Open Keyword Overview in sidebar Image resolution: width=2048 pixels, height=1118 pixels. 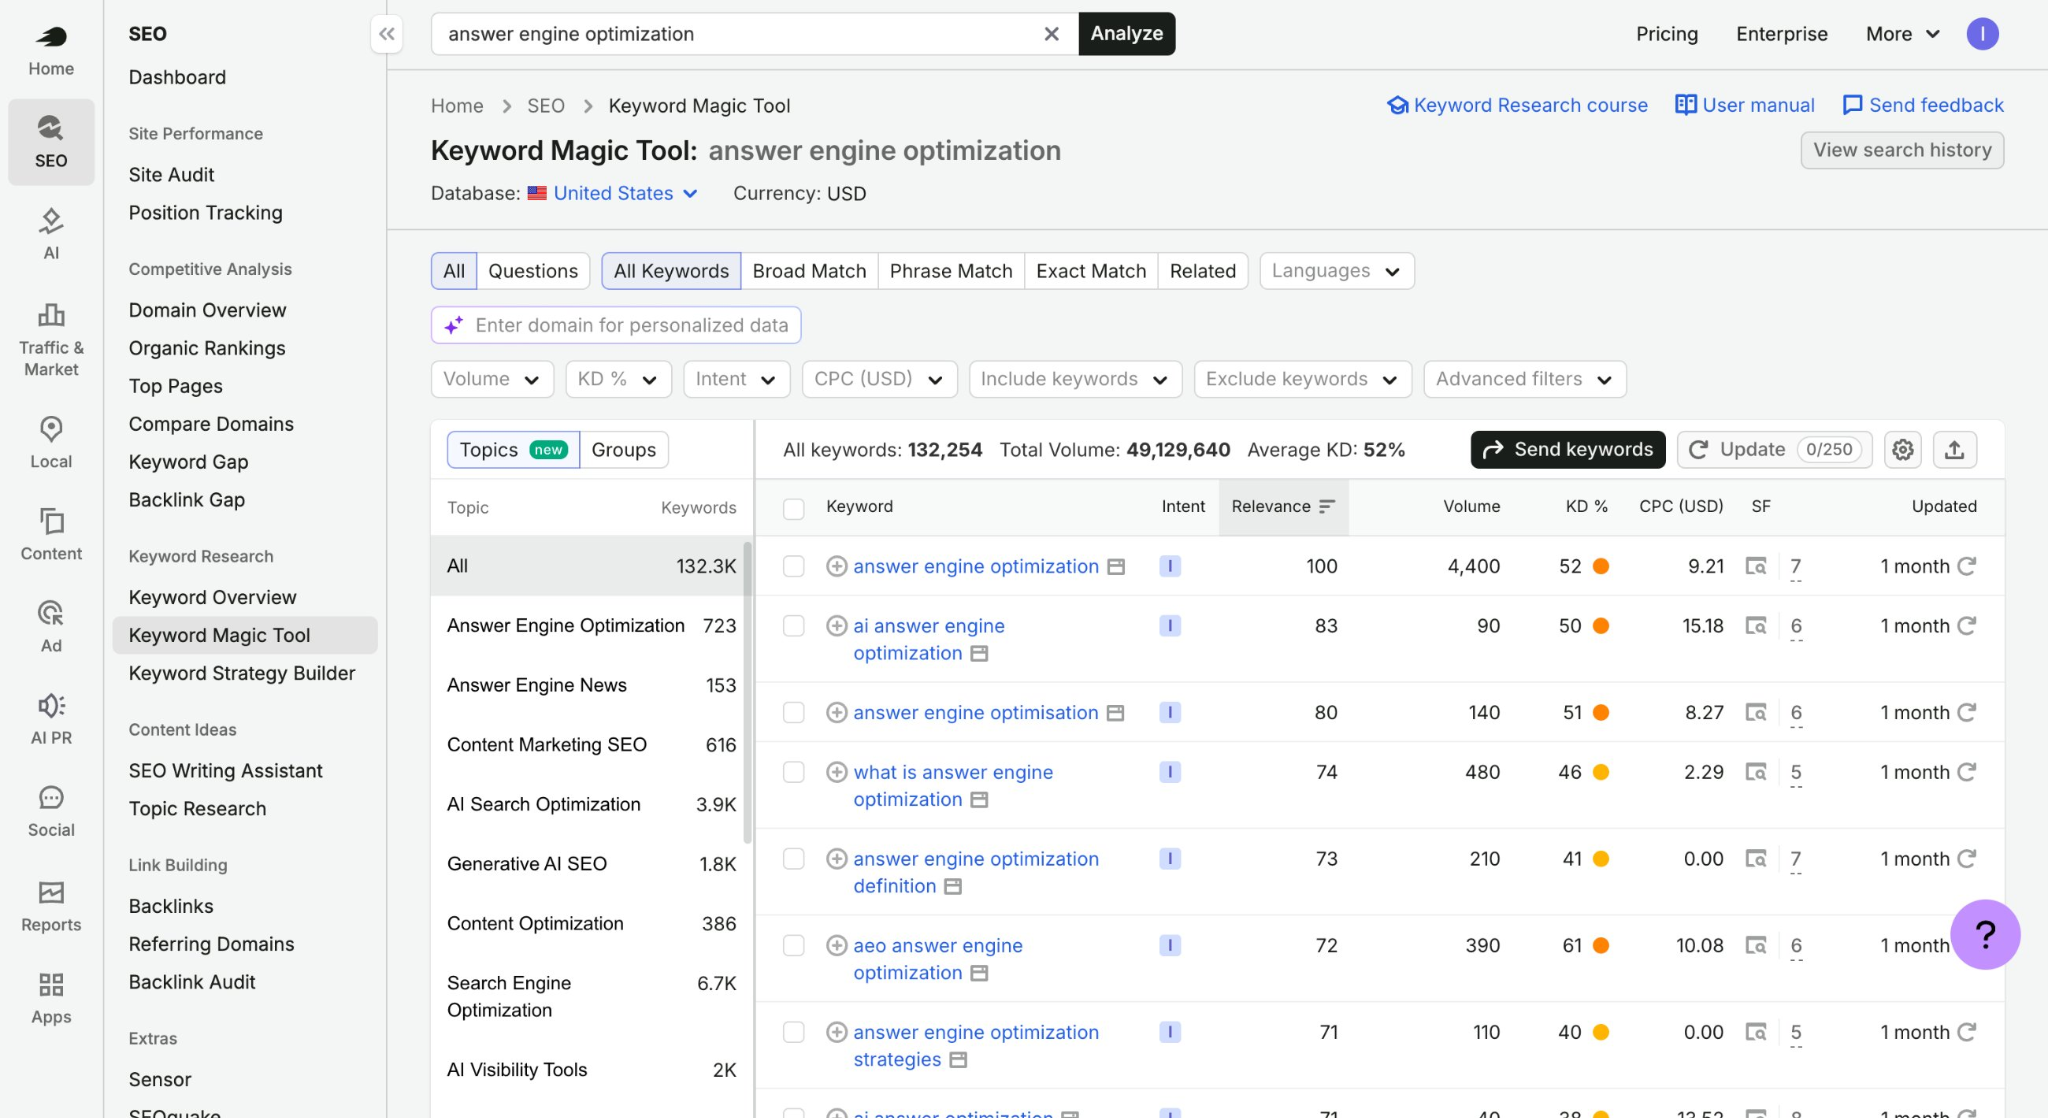[212, 597]
